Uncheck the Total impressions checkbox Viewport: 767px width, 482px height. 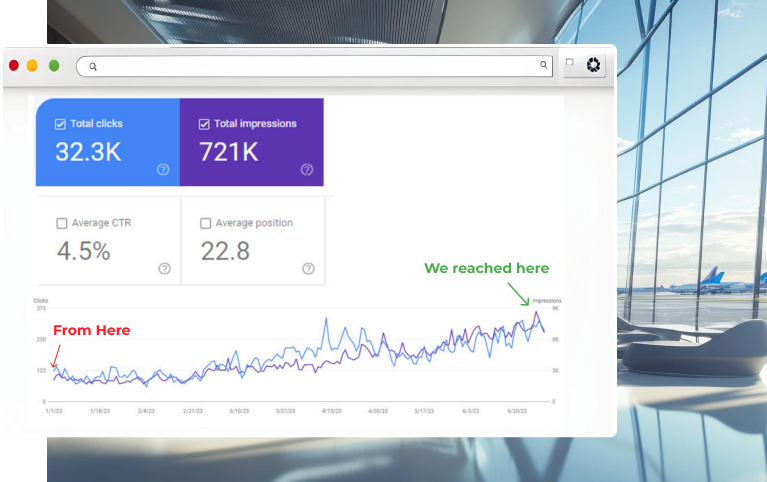205,124
